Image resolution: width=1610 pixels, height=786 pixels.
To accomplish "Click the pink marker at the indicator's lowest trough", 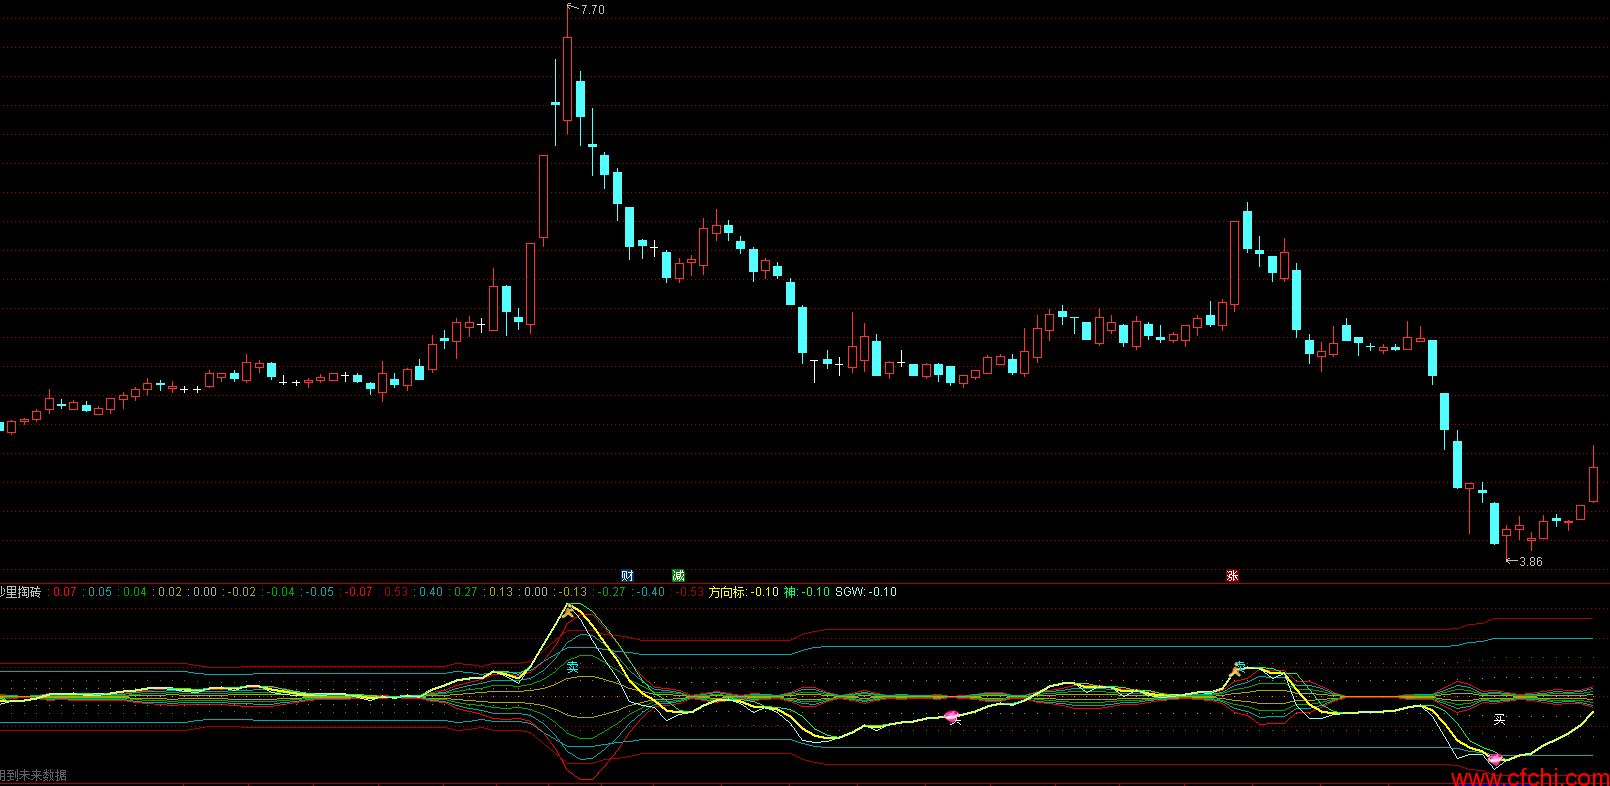I will 1495,760.
